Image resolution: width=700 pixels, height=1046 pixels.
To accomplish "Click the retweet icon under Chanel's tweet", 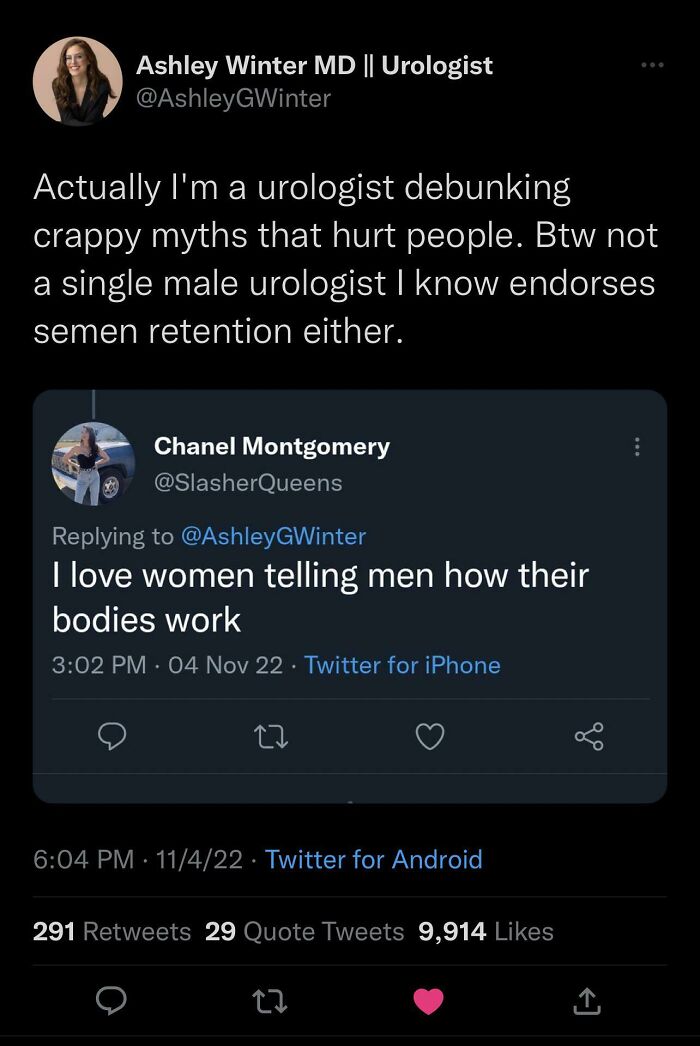I will (x=270, y=737).
